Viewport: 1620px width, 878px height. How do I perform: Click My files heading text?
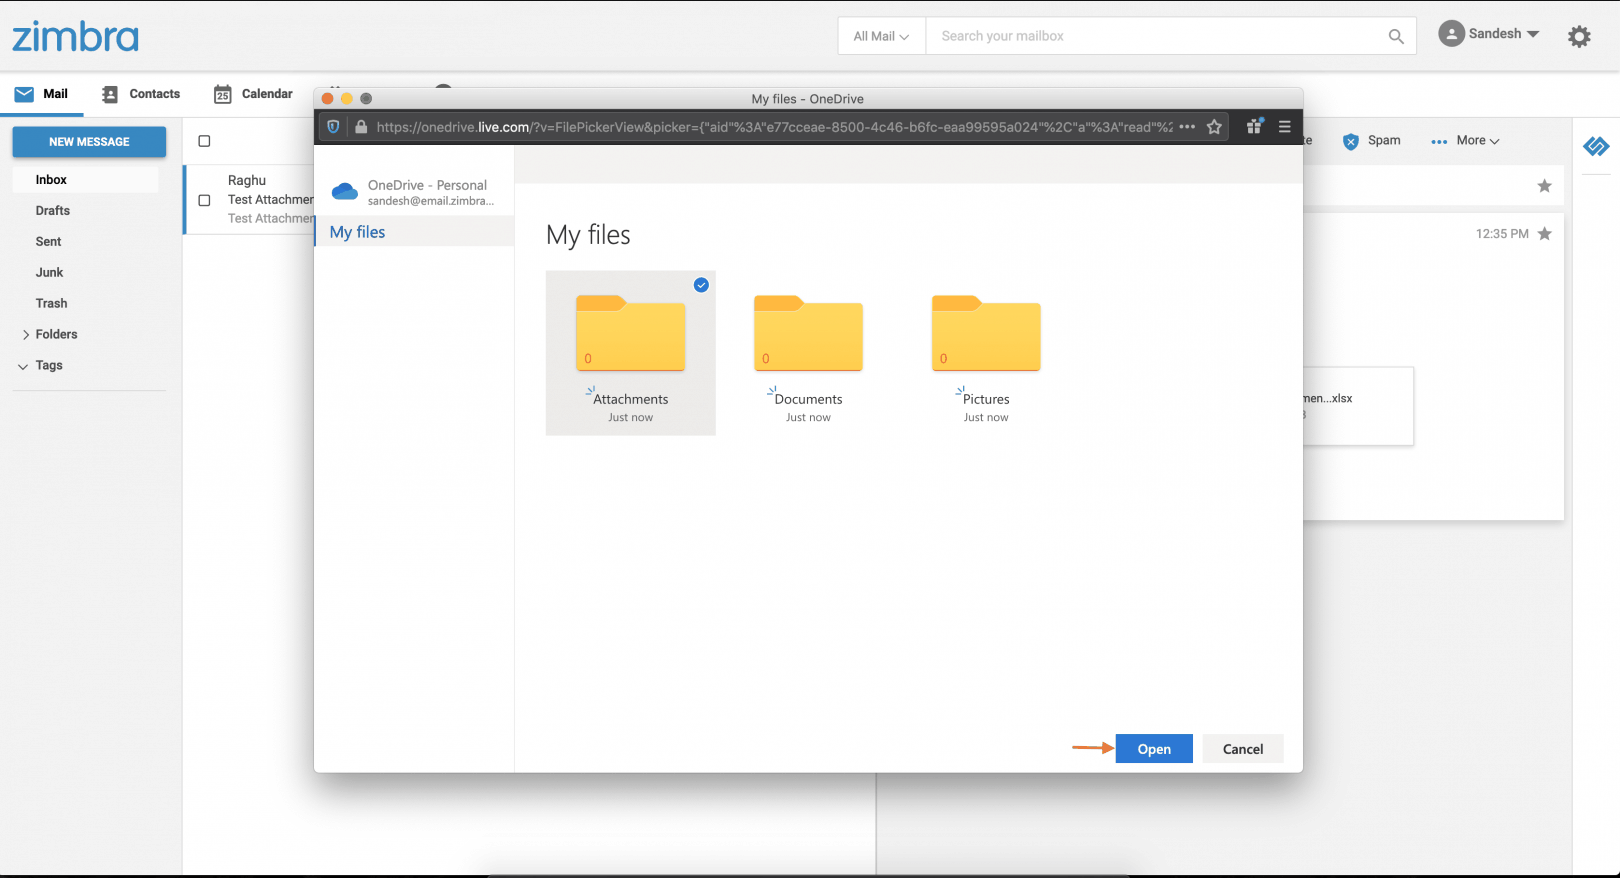tap(588, 235)
